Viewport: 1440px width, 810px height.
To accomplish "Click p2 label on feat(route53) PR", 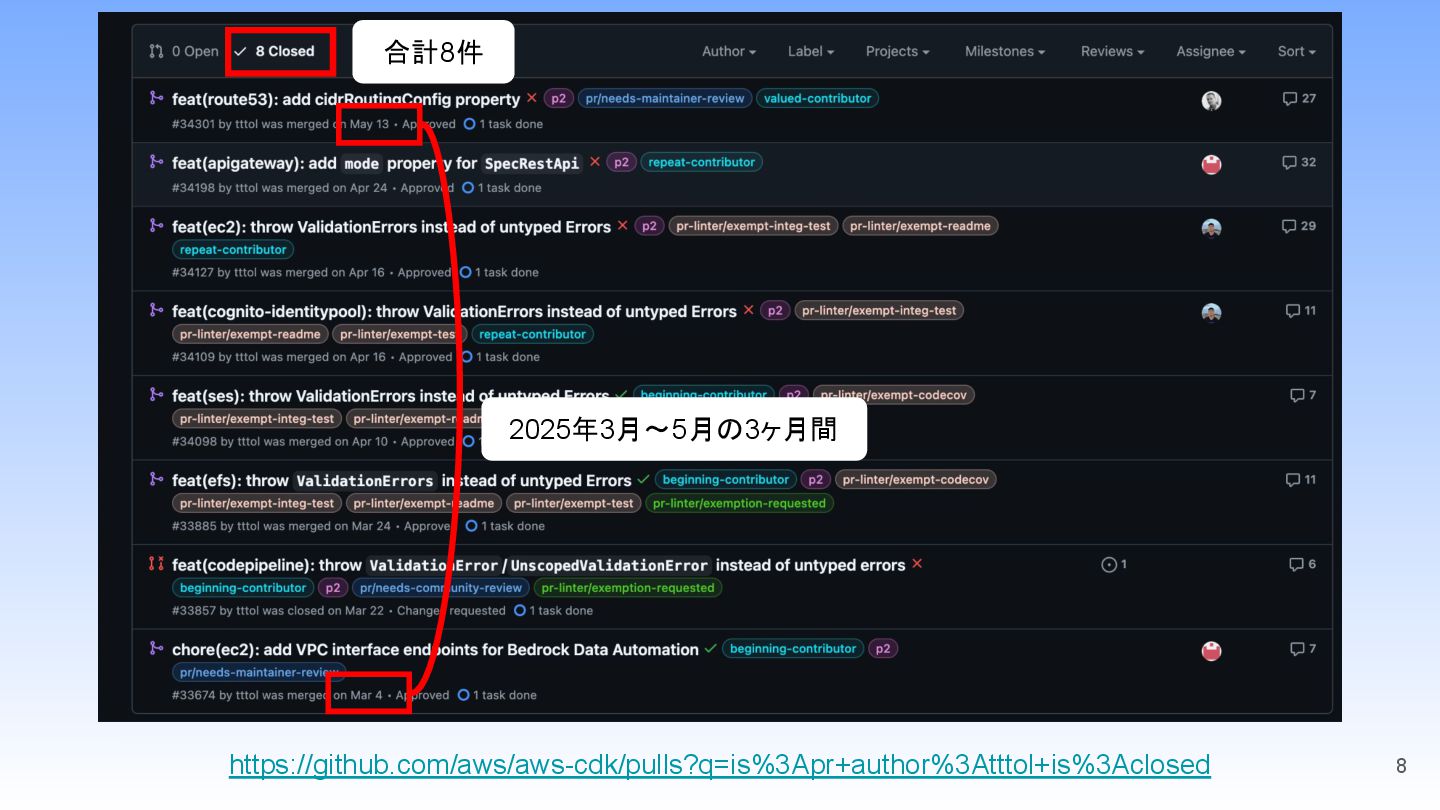I will (559, 98).
